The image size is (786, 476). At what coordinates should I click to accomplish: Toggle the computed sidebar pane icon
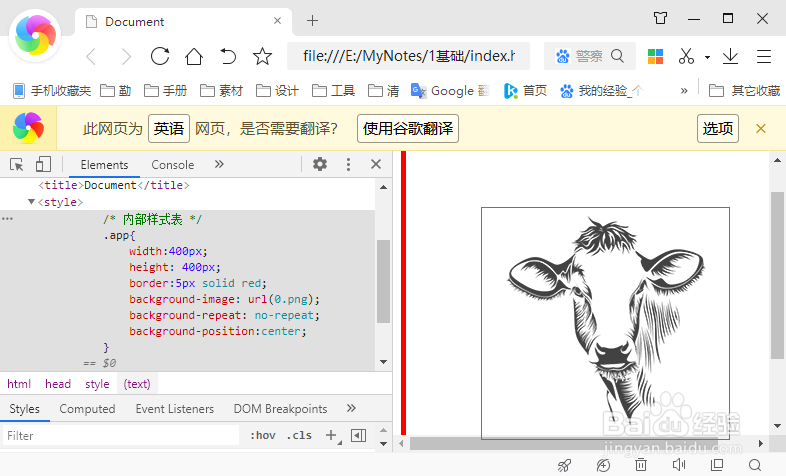point(358,435)
